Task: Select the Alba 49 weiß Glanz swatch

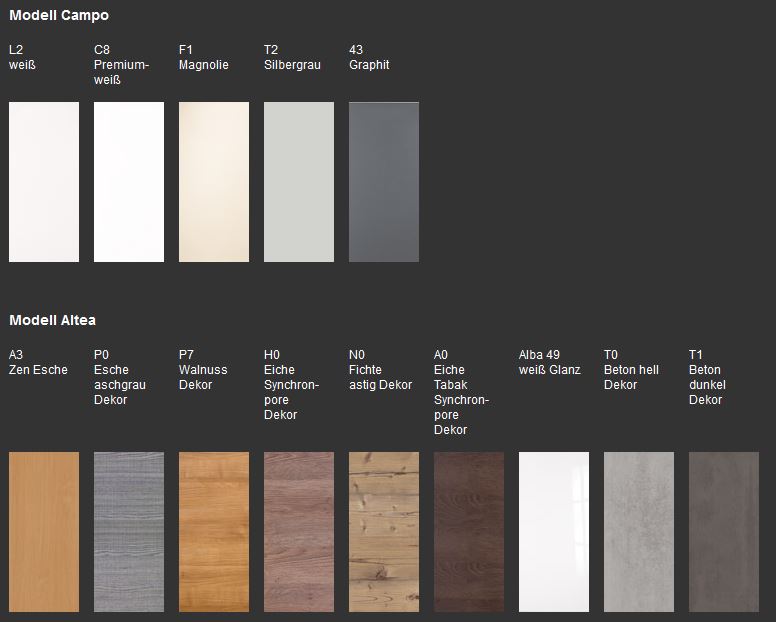Action: [x=554, y=531]
